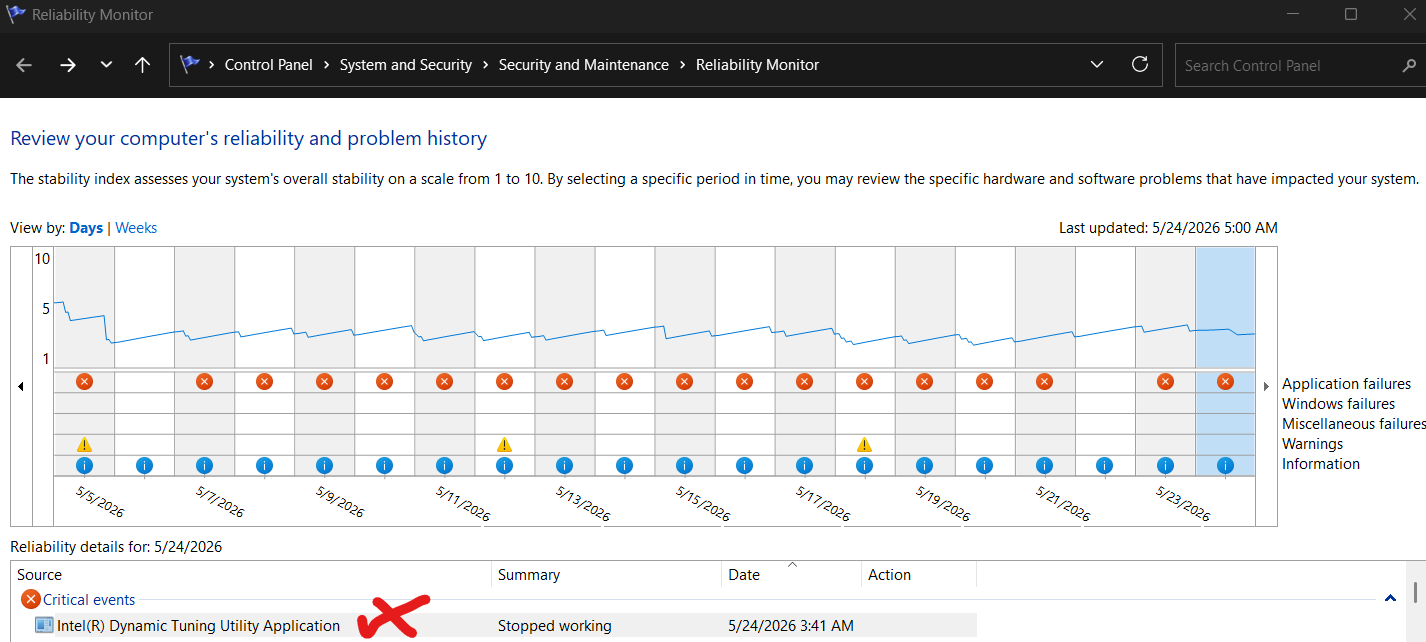The height and width of the screenshot is (642, 1426).
Task: Select application failure icon for 5/14/2026
Action: [624, 381]
